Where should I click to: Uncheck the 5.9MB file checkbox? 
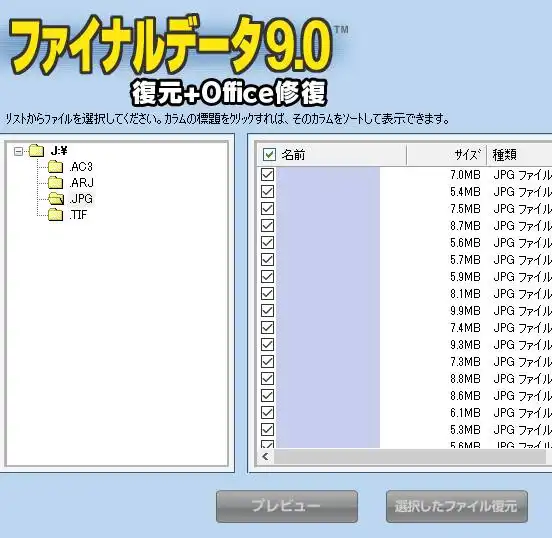click(268, 276)
